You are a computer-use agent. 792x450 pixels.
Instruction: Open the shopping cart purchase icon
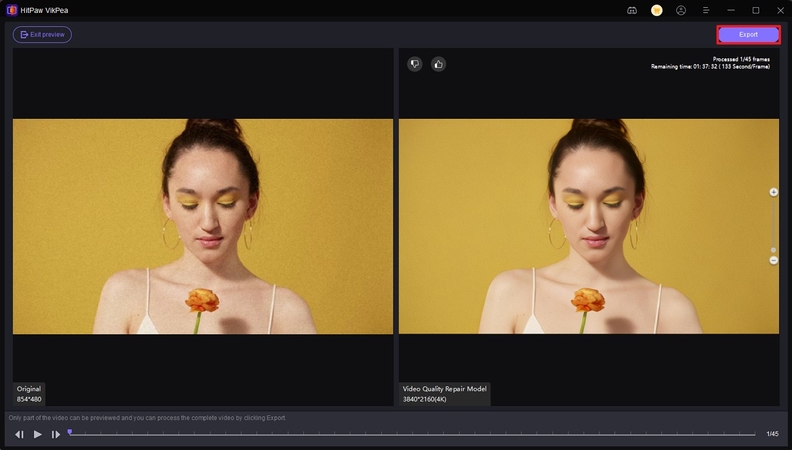[x=657, y=10]
